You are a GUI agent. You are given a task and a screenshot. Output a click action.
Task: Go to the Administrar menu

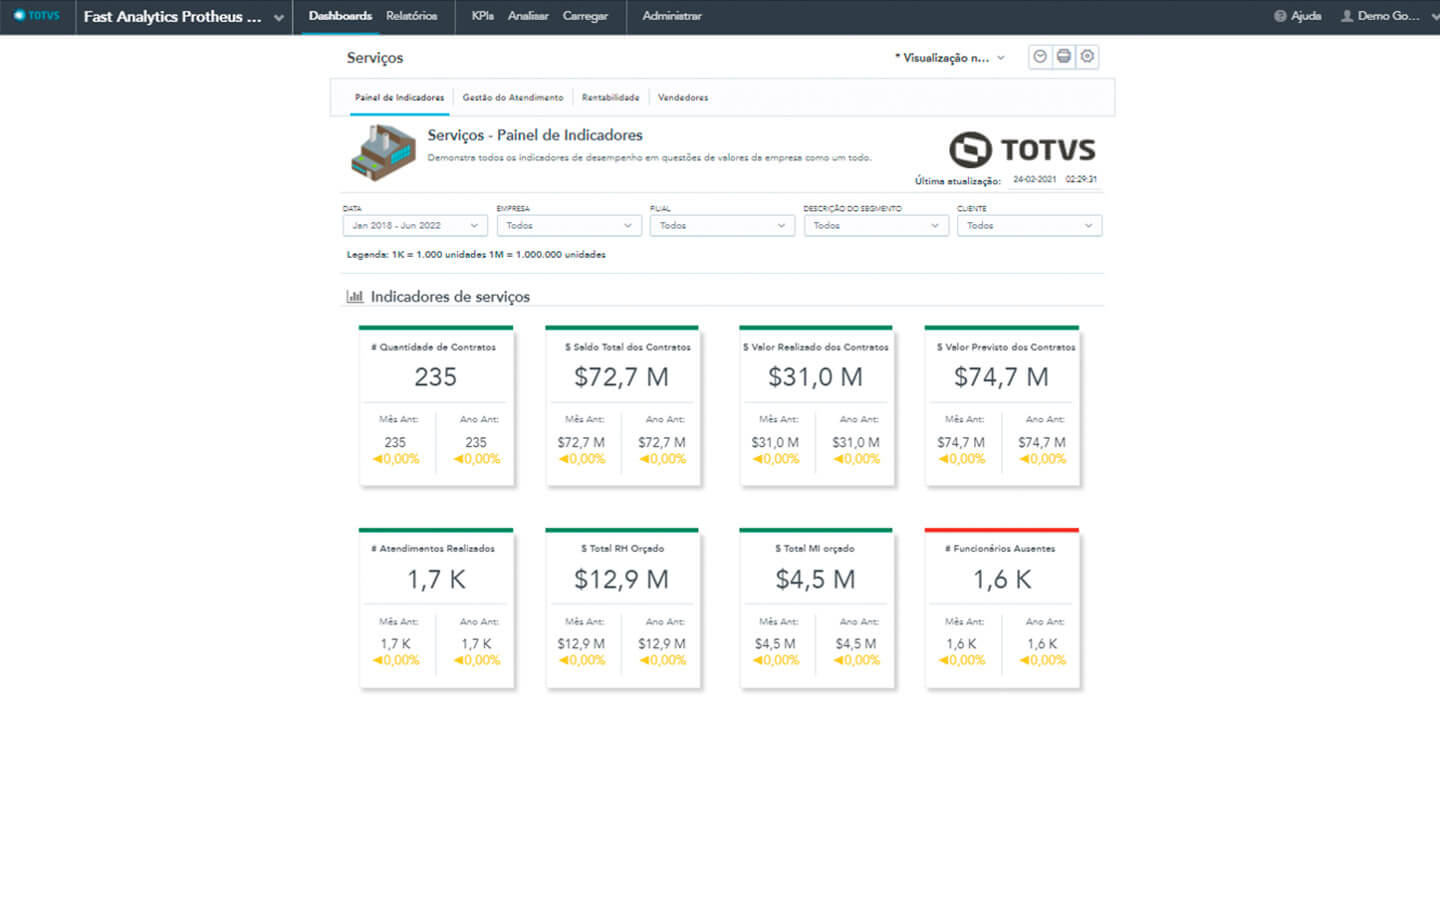pos(671,16)
